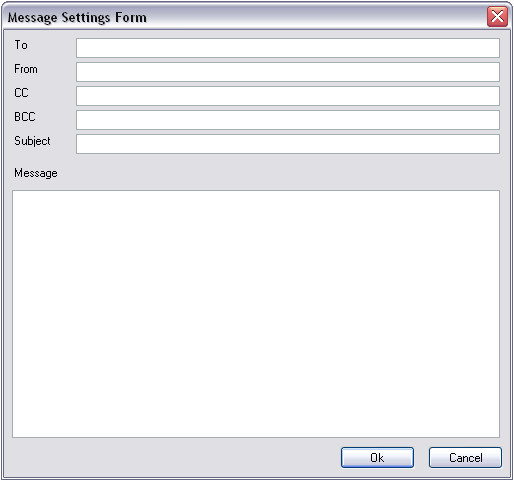This screenshot has width=514, height=481.
Task: Click the Cancel button
Action: tap(465, 457)
